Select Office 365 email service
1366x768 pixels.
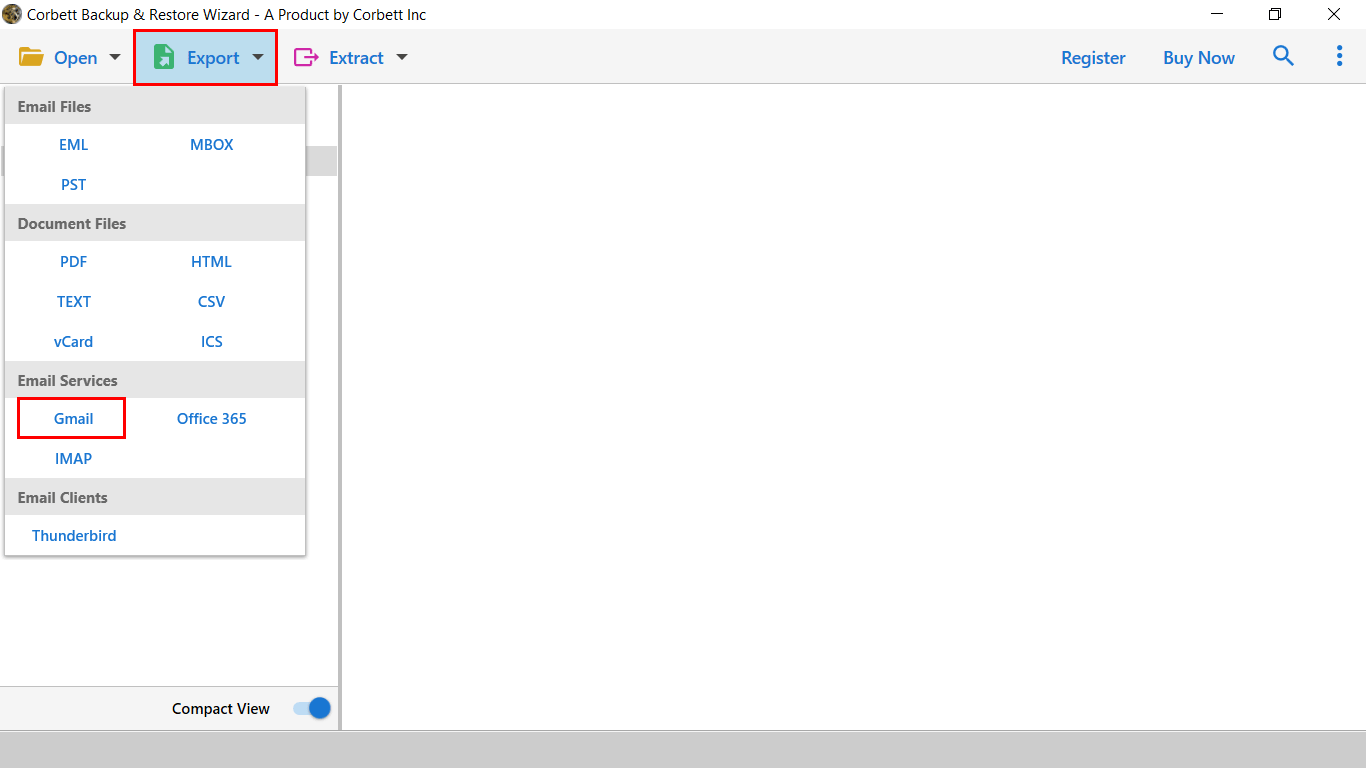(x=211, y=418)
